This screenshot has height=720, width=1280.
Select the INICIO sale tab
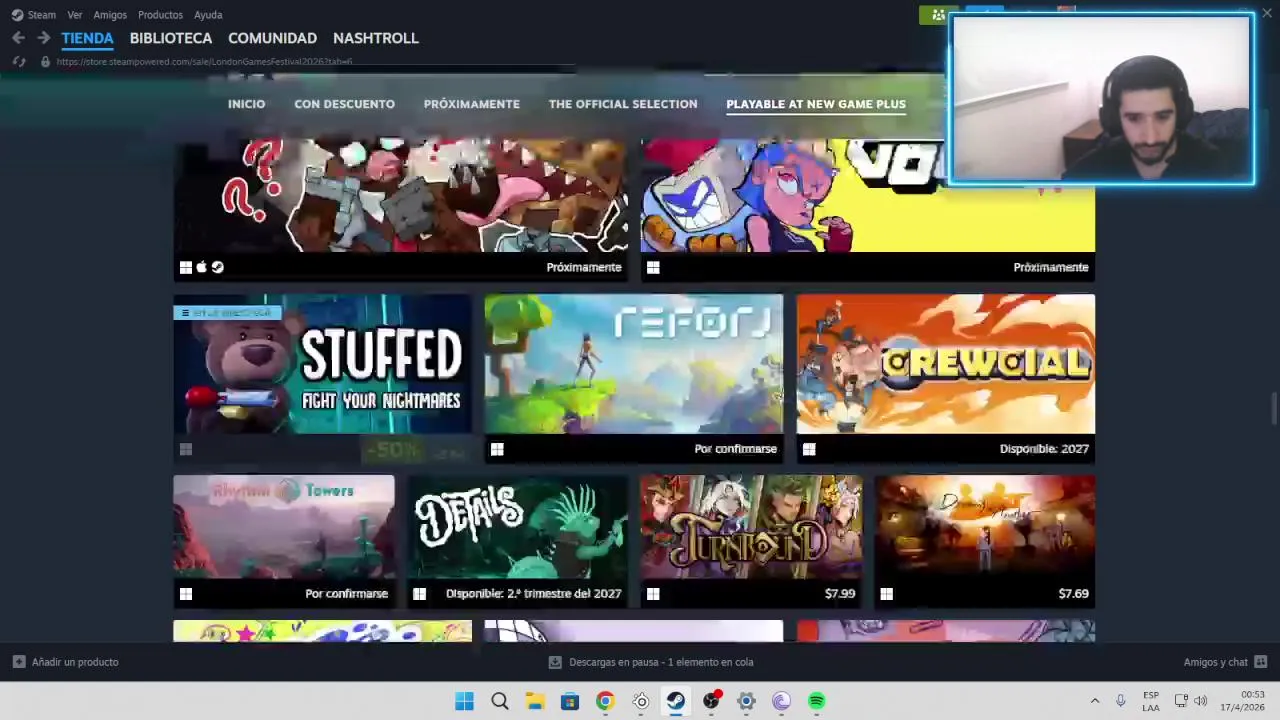click(x=246, y=104)
